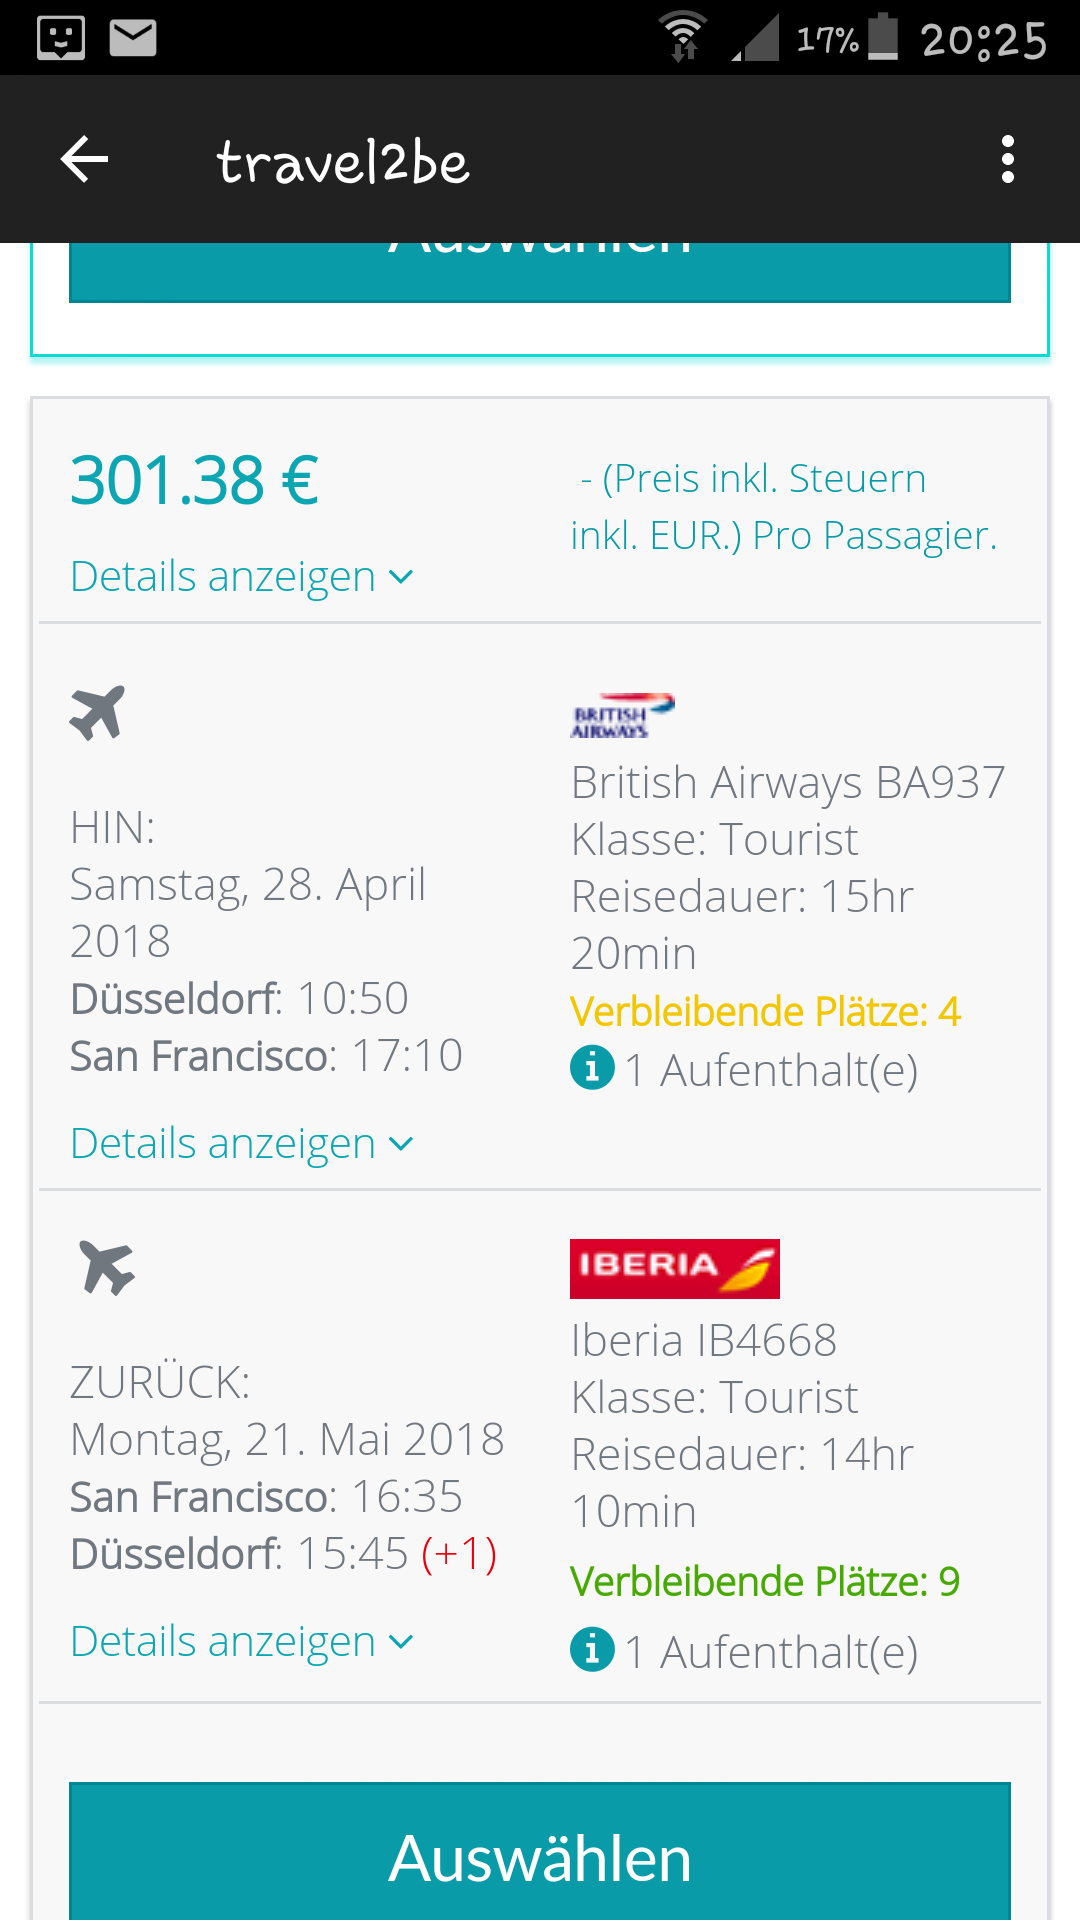
Task: Tap the Wi-Fi status icon
Action: pyautogui.click(x=684, y=38)
